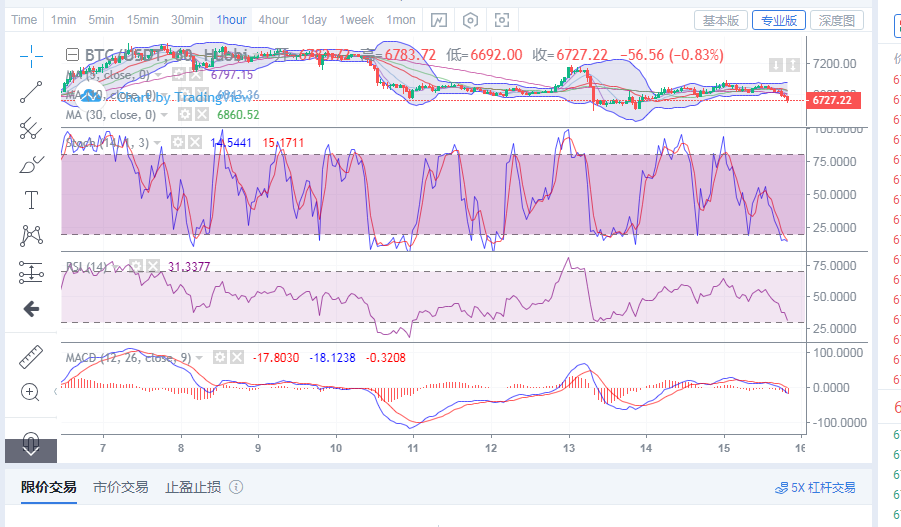Switch to 专业版 professional chart mode
This screenshot has height=527, width=901.
[x=779, y=21]
